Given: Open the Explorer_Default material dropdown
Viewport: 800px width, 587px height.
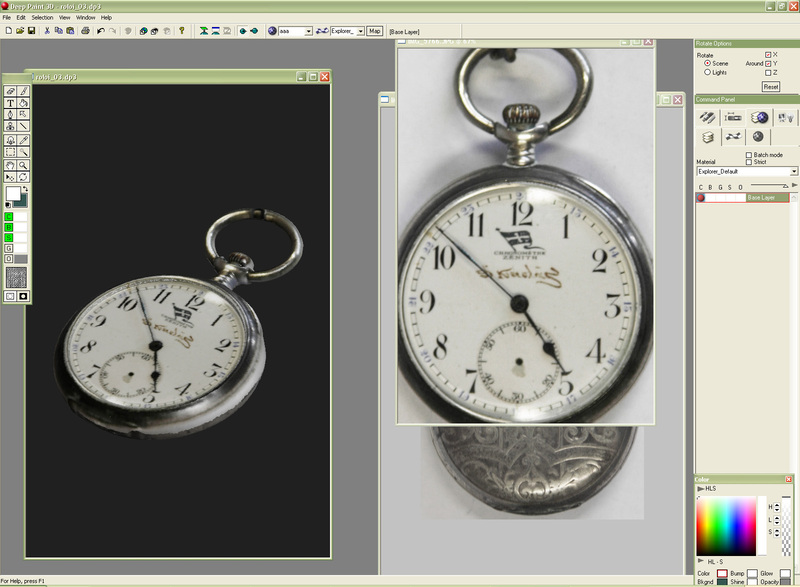Looking at the screenshot, I should point(794,172).
